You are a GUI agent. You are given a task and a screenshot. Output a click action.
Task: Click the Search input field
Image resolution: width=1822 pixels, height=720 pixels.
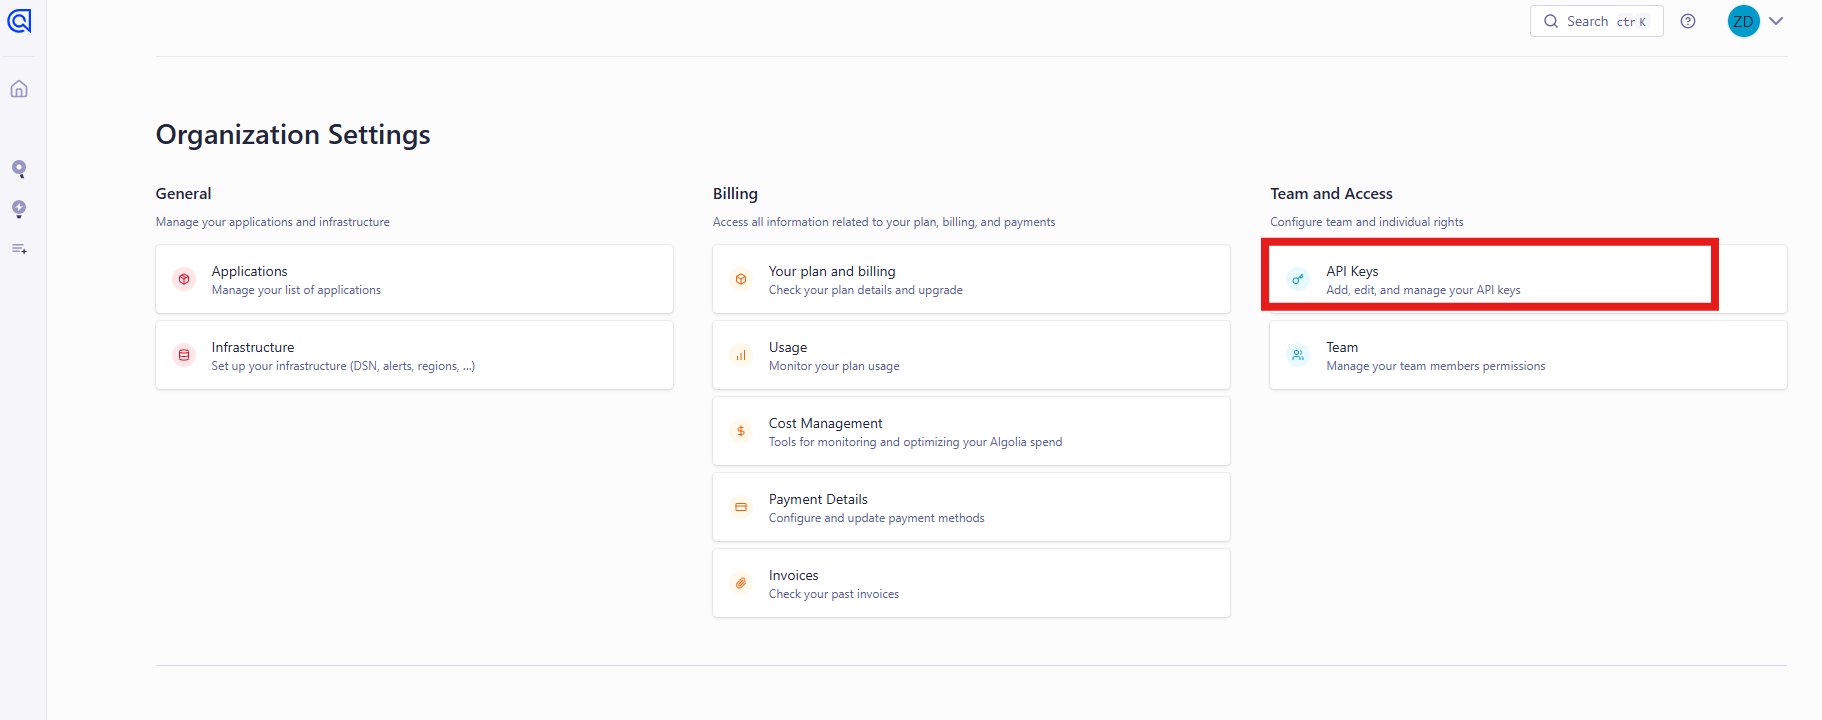pyautogui.click(x=1596, y=21)
